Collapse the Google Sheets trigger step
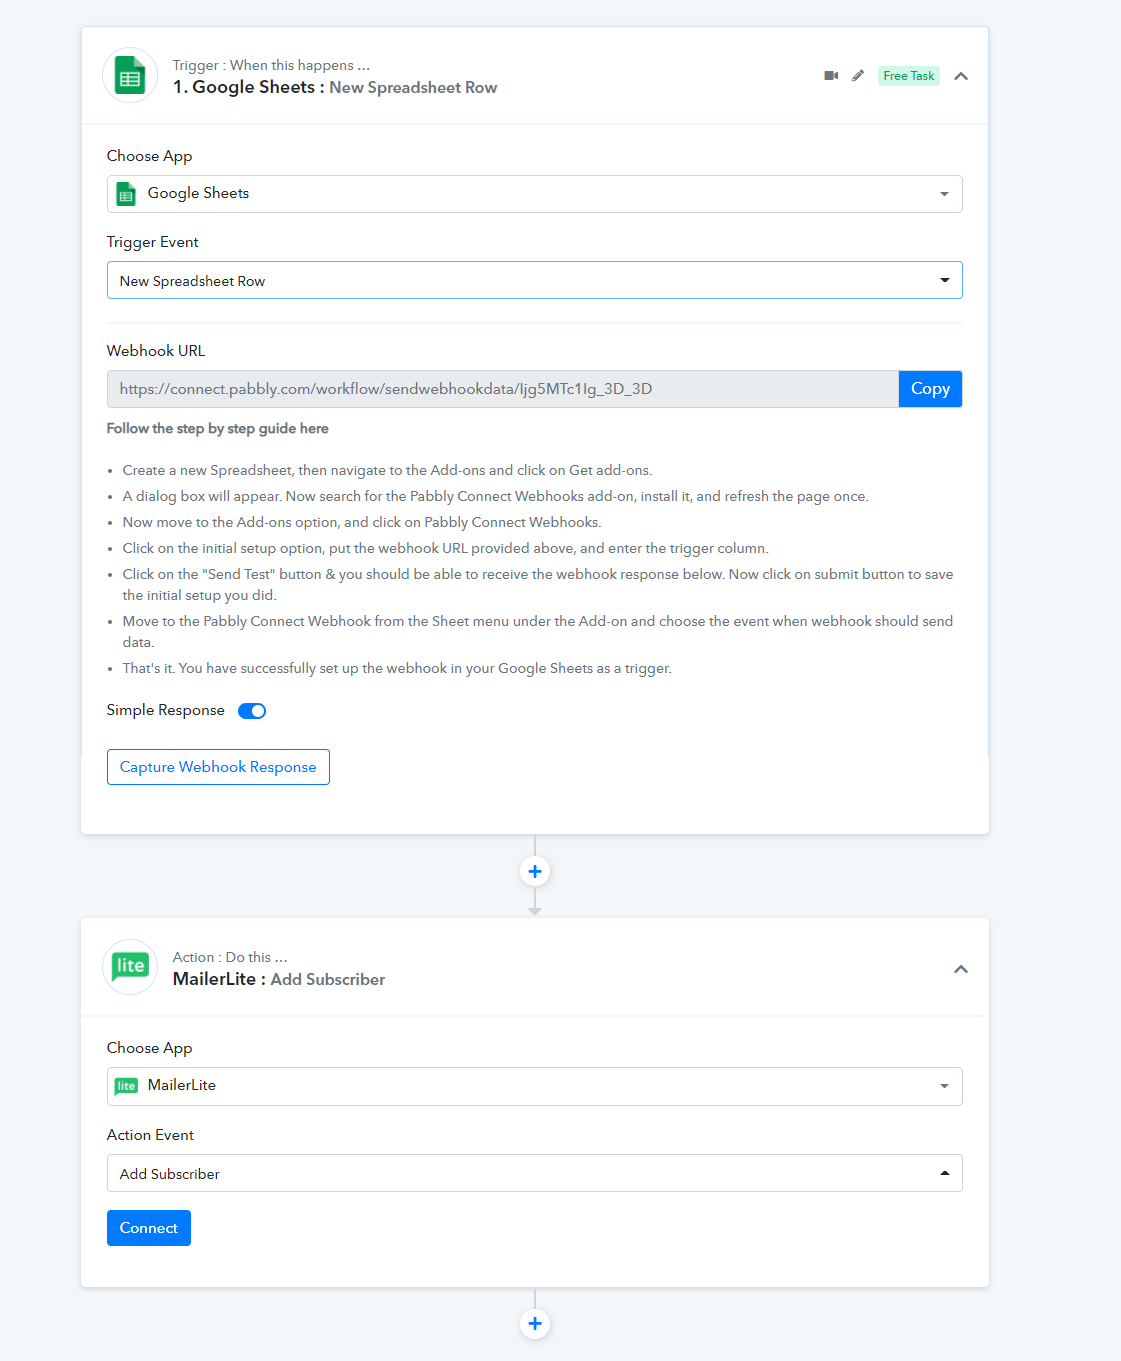This screenshot has height=1361, width=1121. pos(961,76)
